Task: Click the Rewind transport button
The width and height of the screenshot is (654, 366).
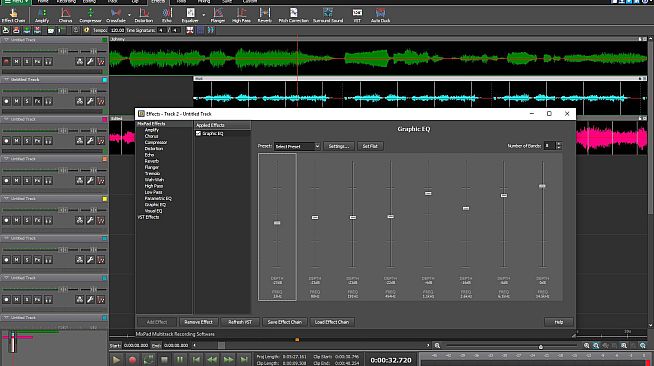Action: pos(212,360)
